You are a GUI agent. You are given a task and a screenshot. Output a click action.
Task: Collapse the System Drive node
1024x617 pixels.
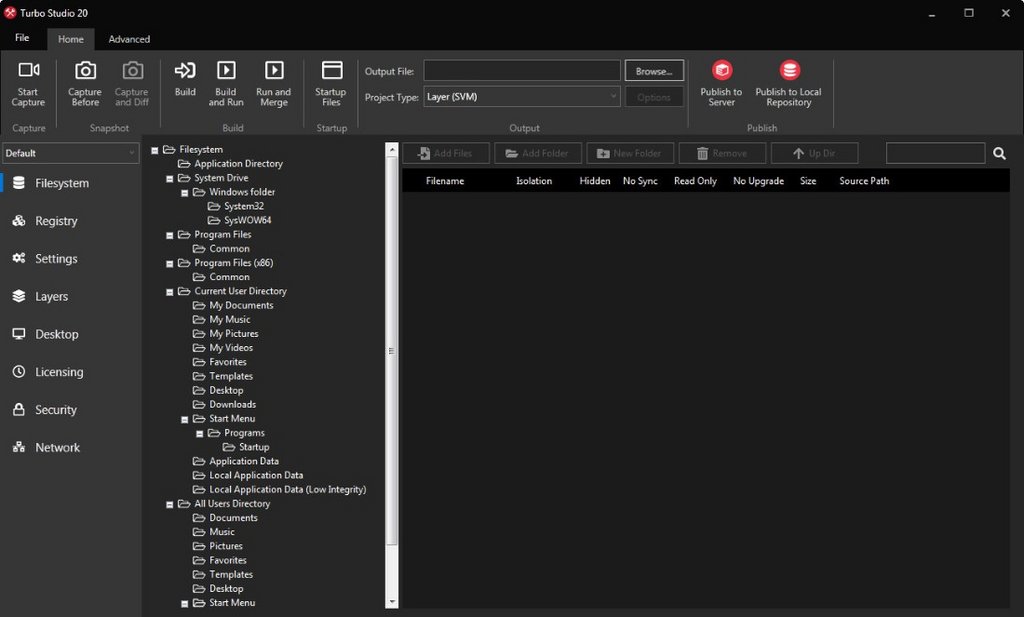coord(170,178)
